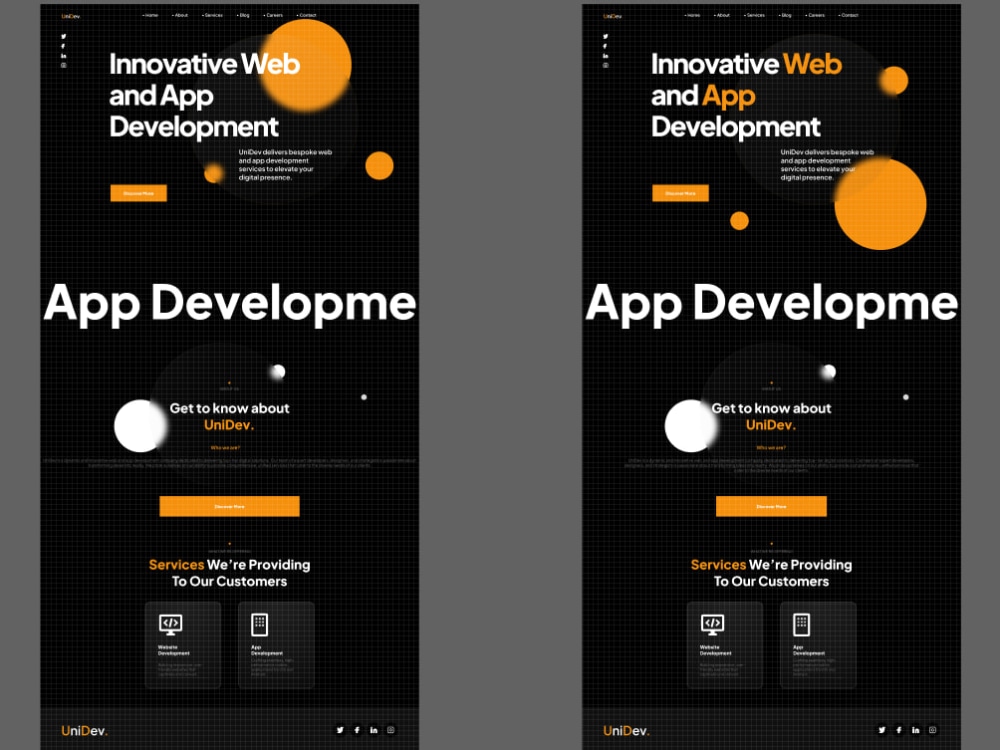The image size is (1000, 750).
Task: Click the Instagram icon in right mockup's sidebar
Action: [605, 65]
